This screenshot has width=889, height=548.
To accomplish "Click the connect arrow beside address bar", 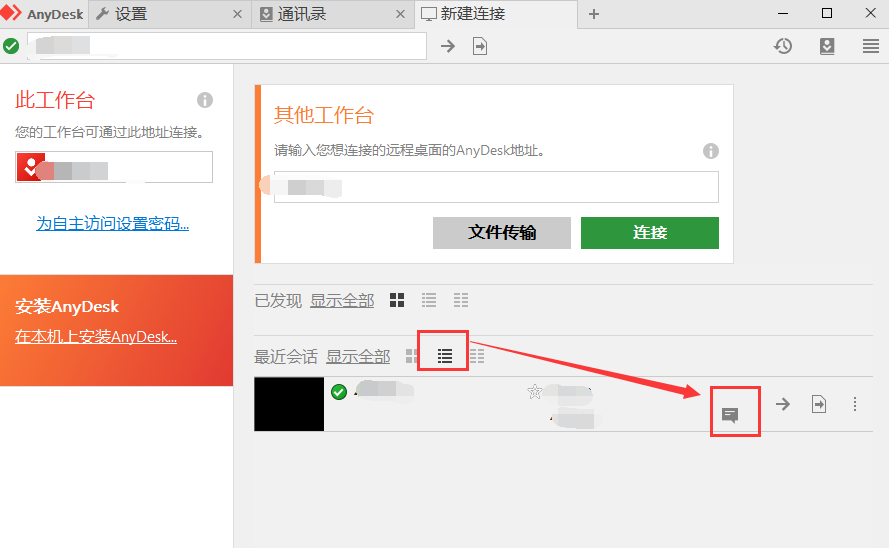I will click(x=448, y=46).
